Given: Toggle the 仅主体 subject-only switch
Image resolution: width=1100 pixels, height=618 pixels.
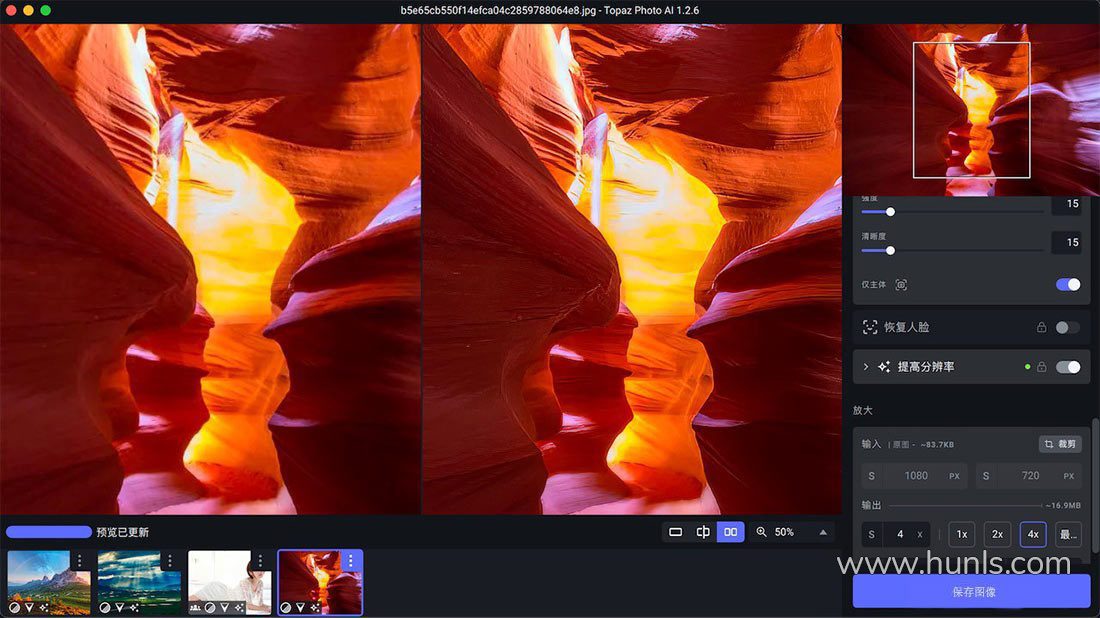Looking at the screenshot, I should pyautogui.click(x=1068, y=284).
